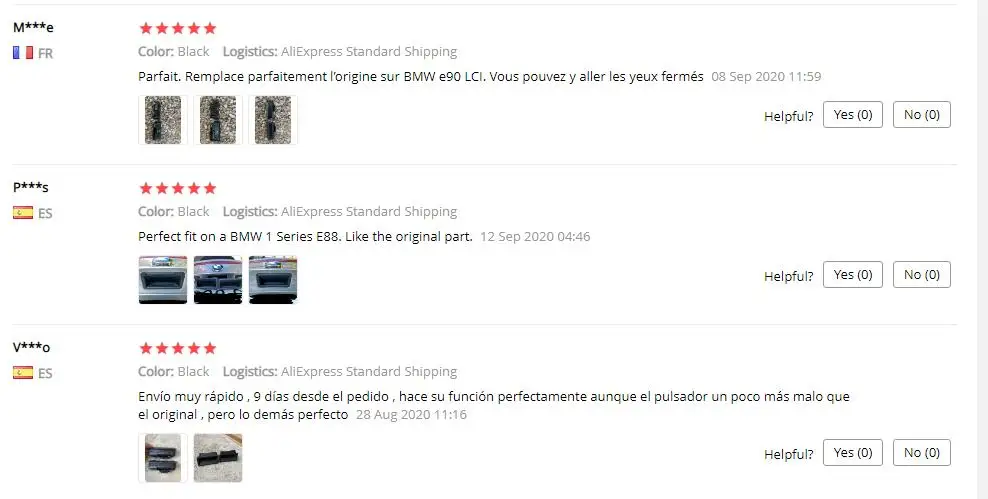The width and height of the screenshot is (988, 499).
Task: Vote No on P***s's review
Action: tap(922, 275)
